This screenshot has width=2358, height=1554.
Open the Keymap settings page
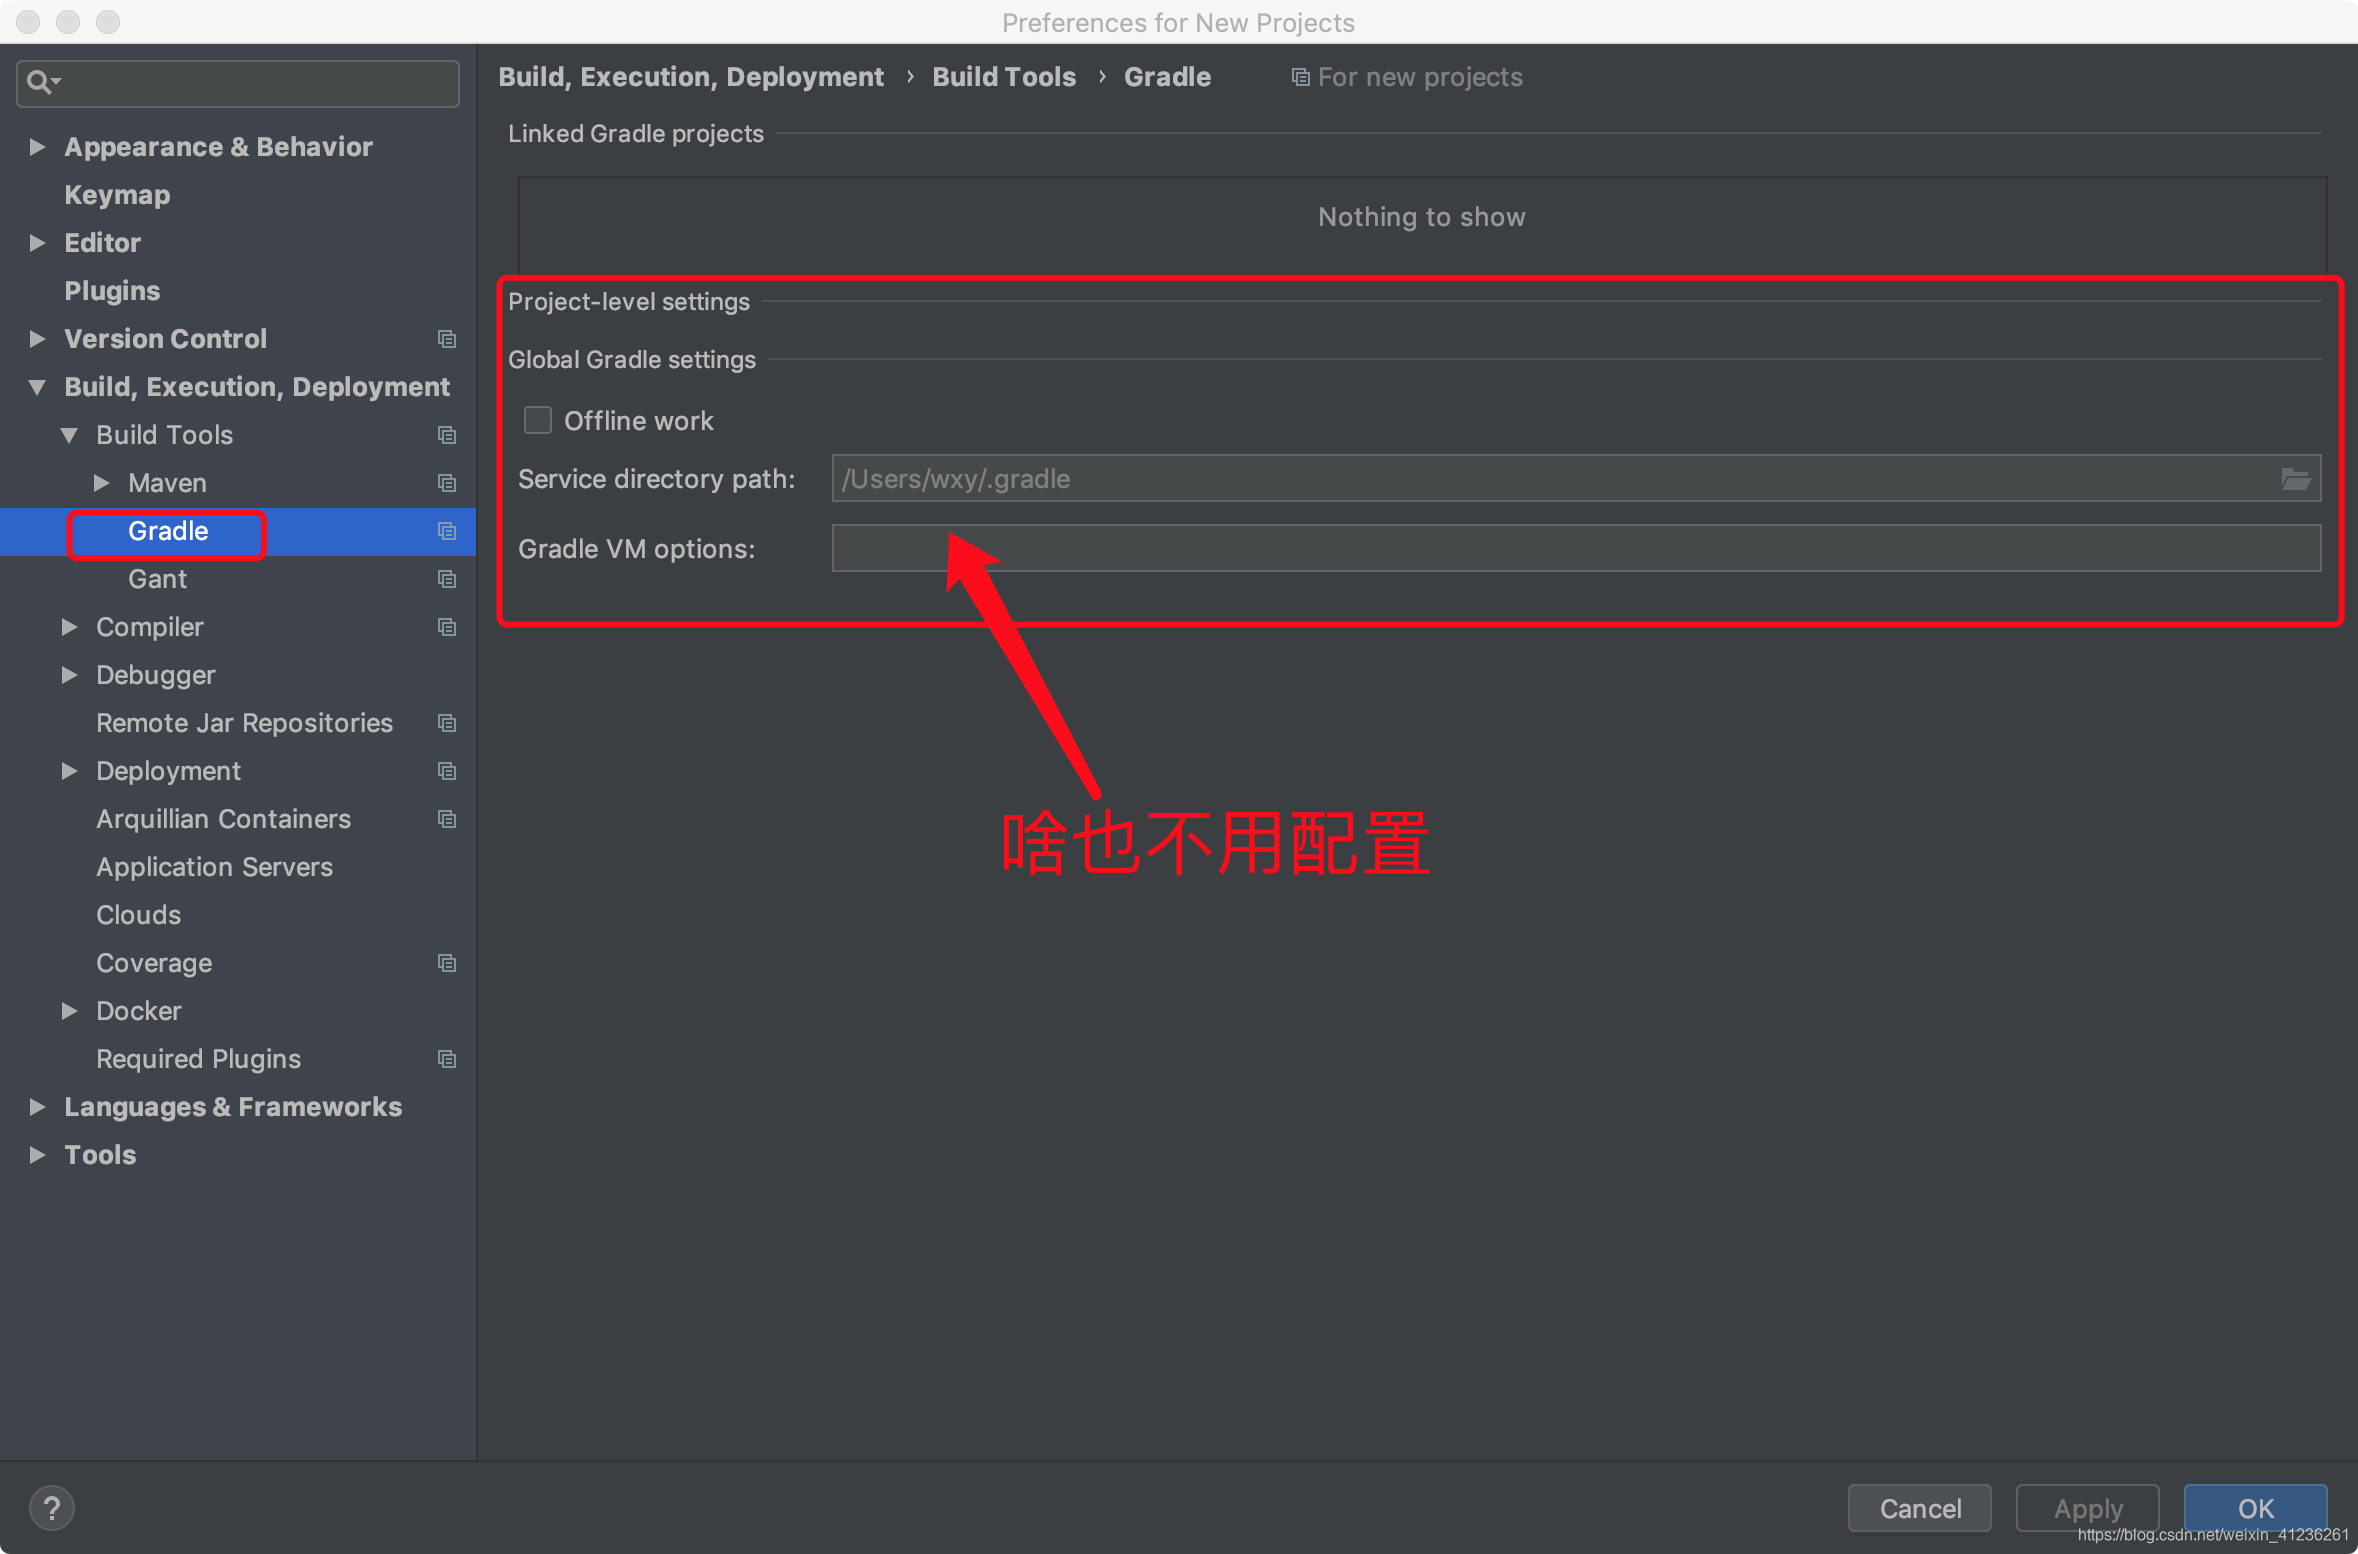click(117, 195)
